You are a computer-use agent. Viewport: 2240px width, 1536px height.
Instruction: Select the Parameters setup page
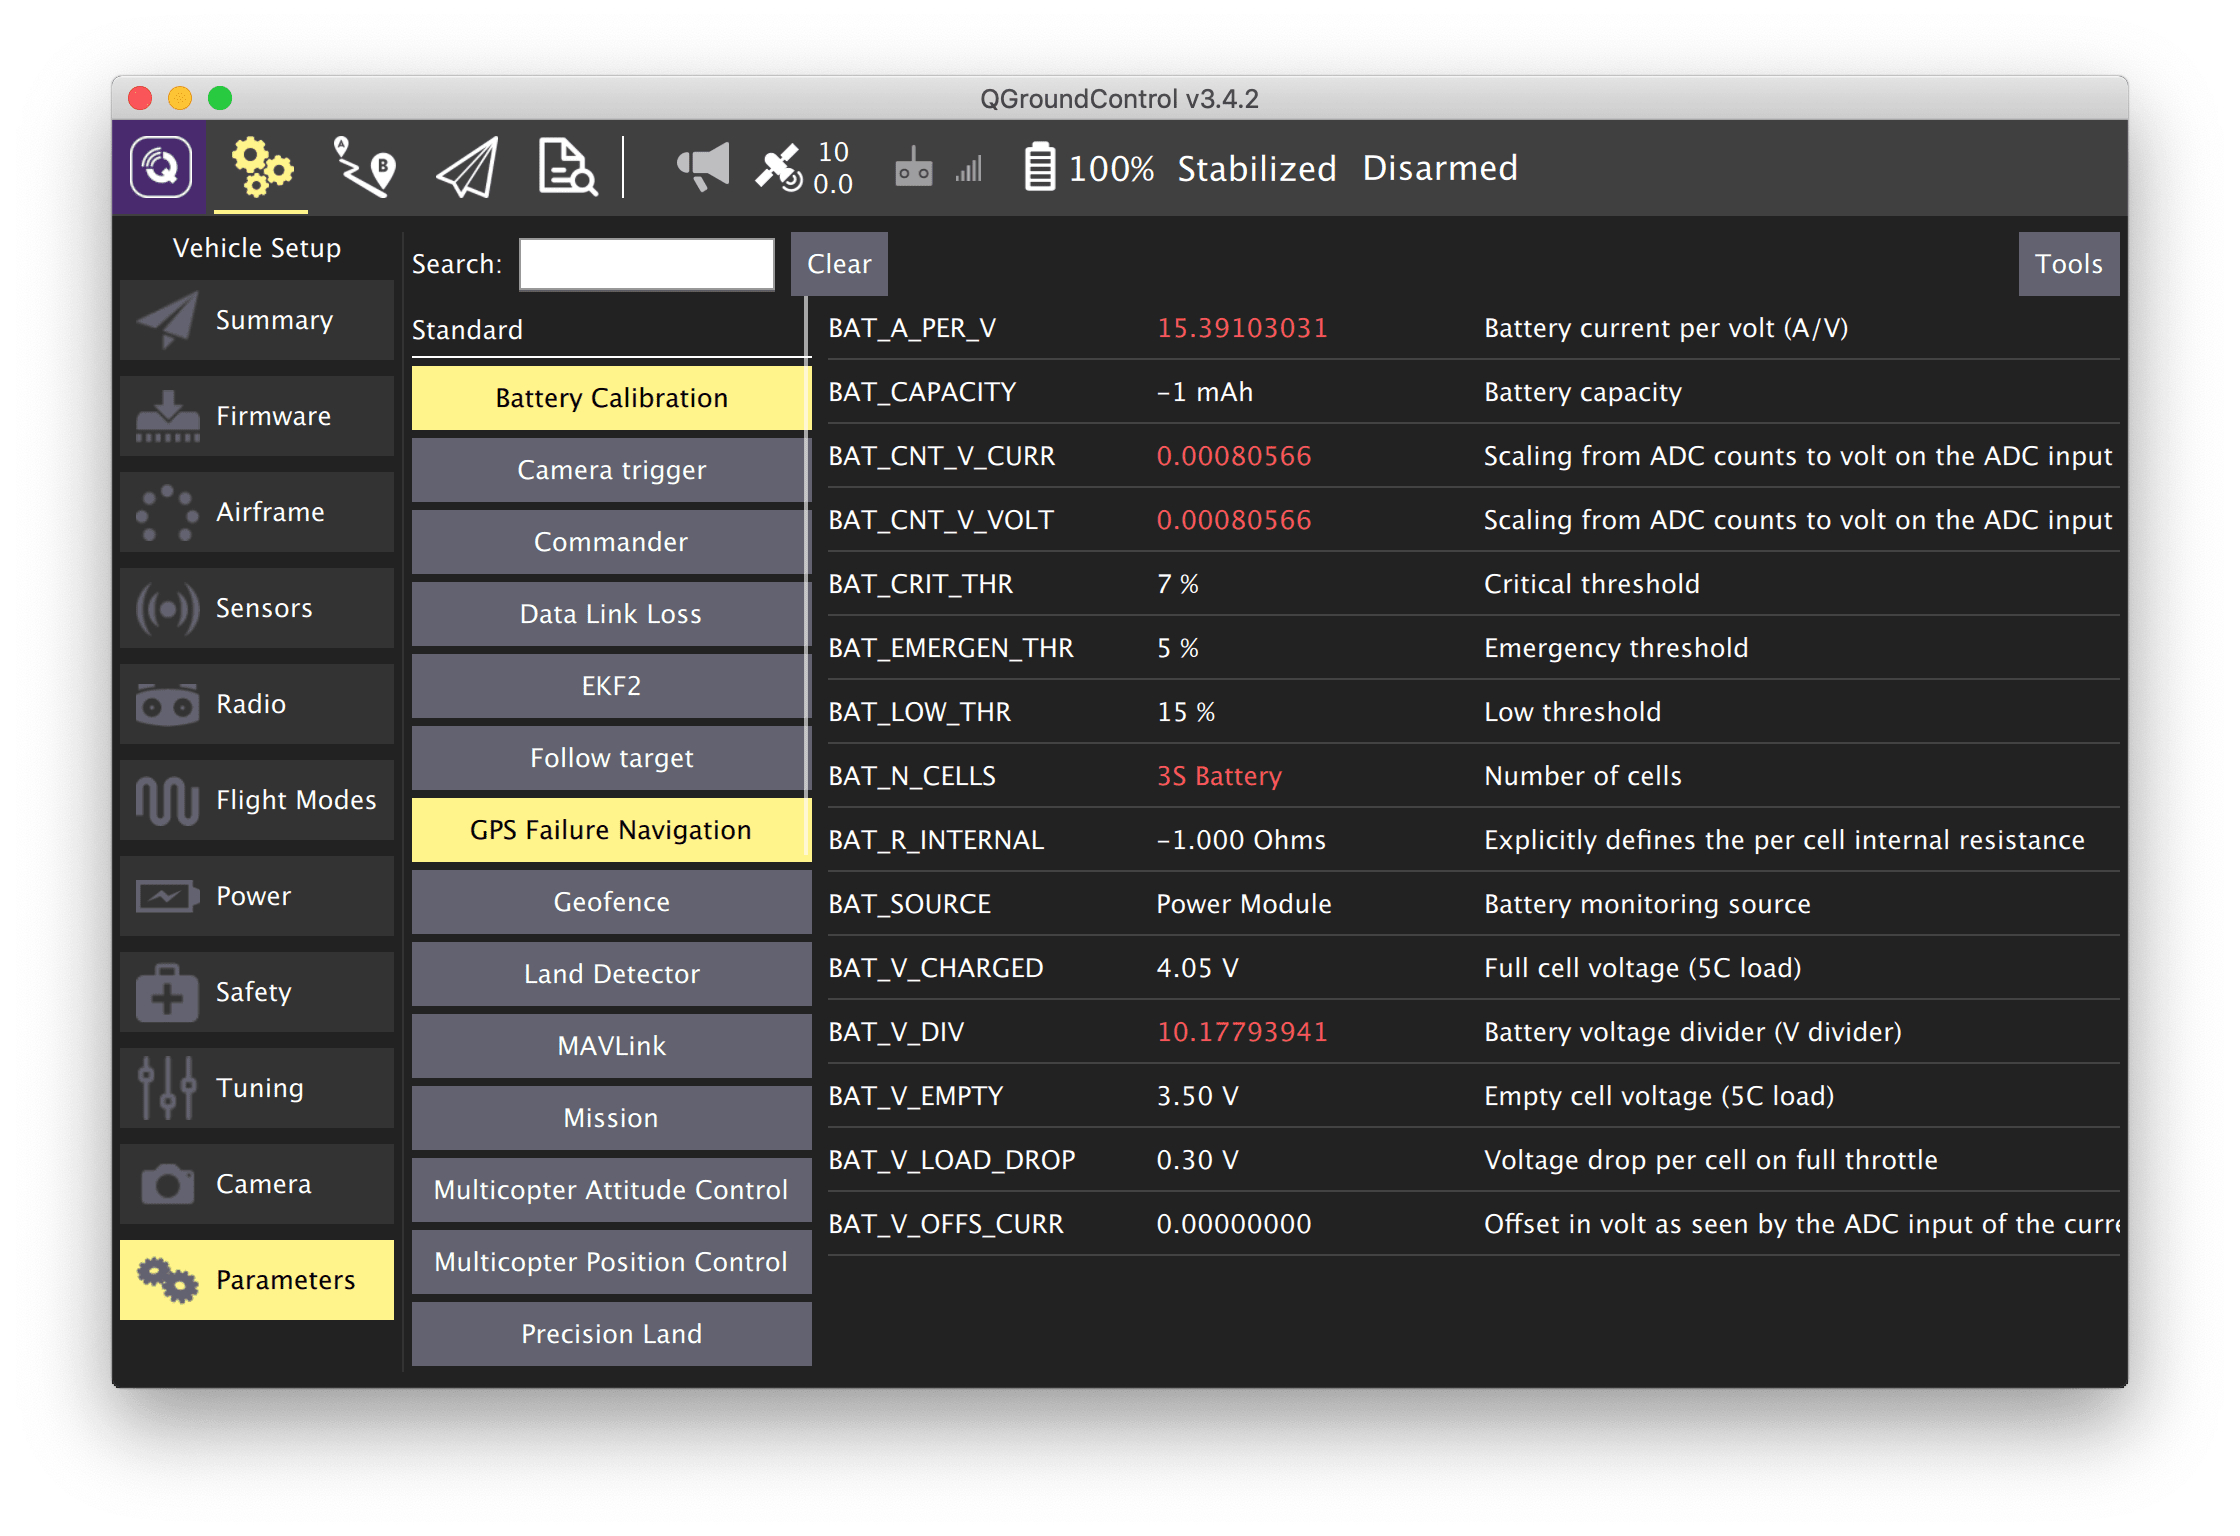point(257,1280)
